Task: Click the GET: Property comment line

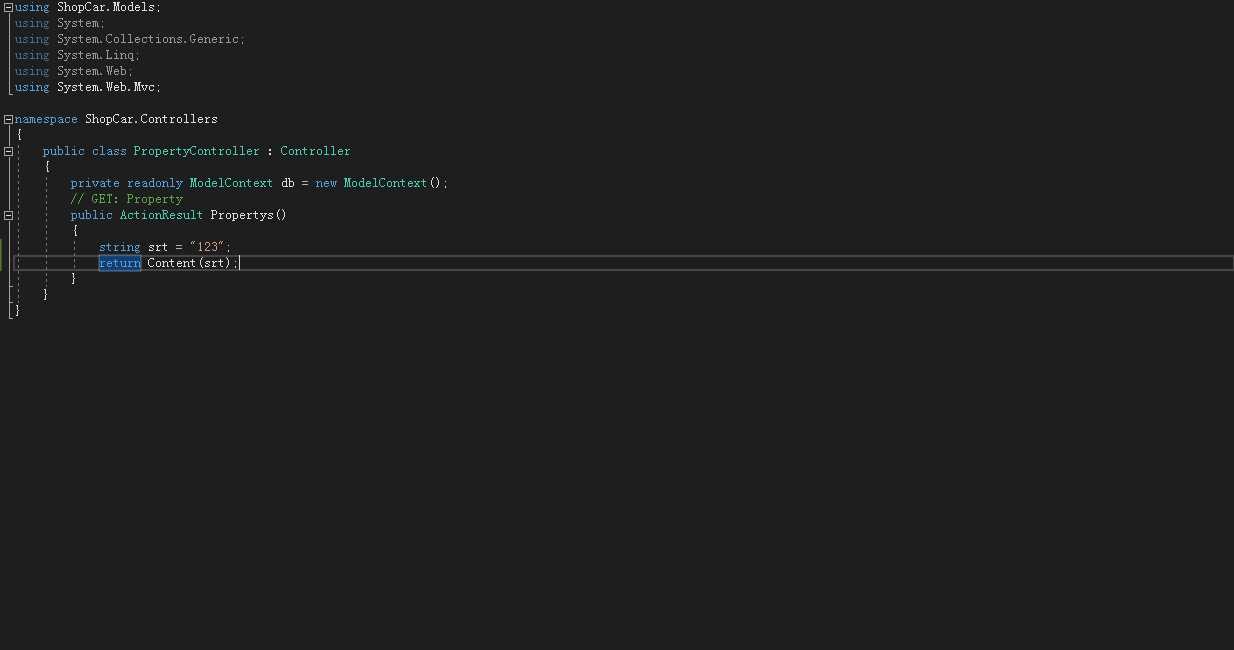Action: tap(127, 199)
